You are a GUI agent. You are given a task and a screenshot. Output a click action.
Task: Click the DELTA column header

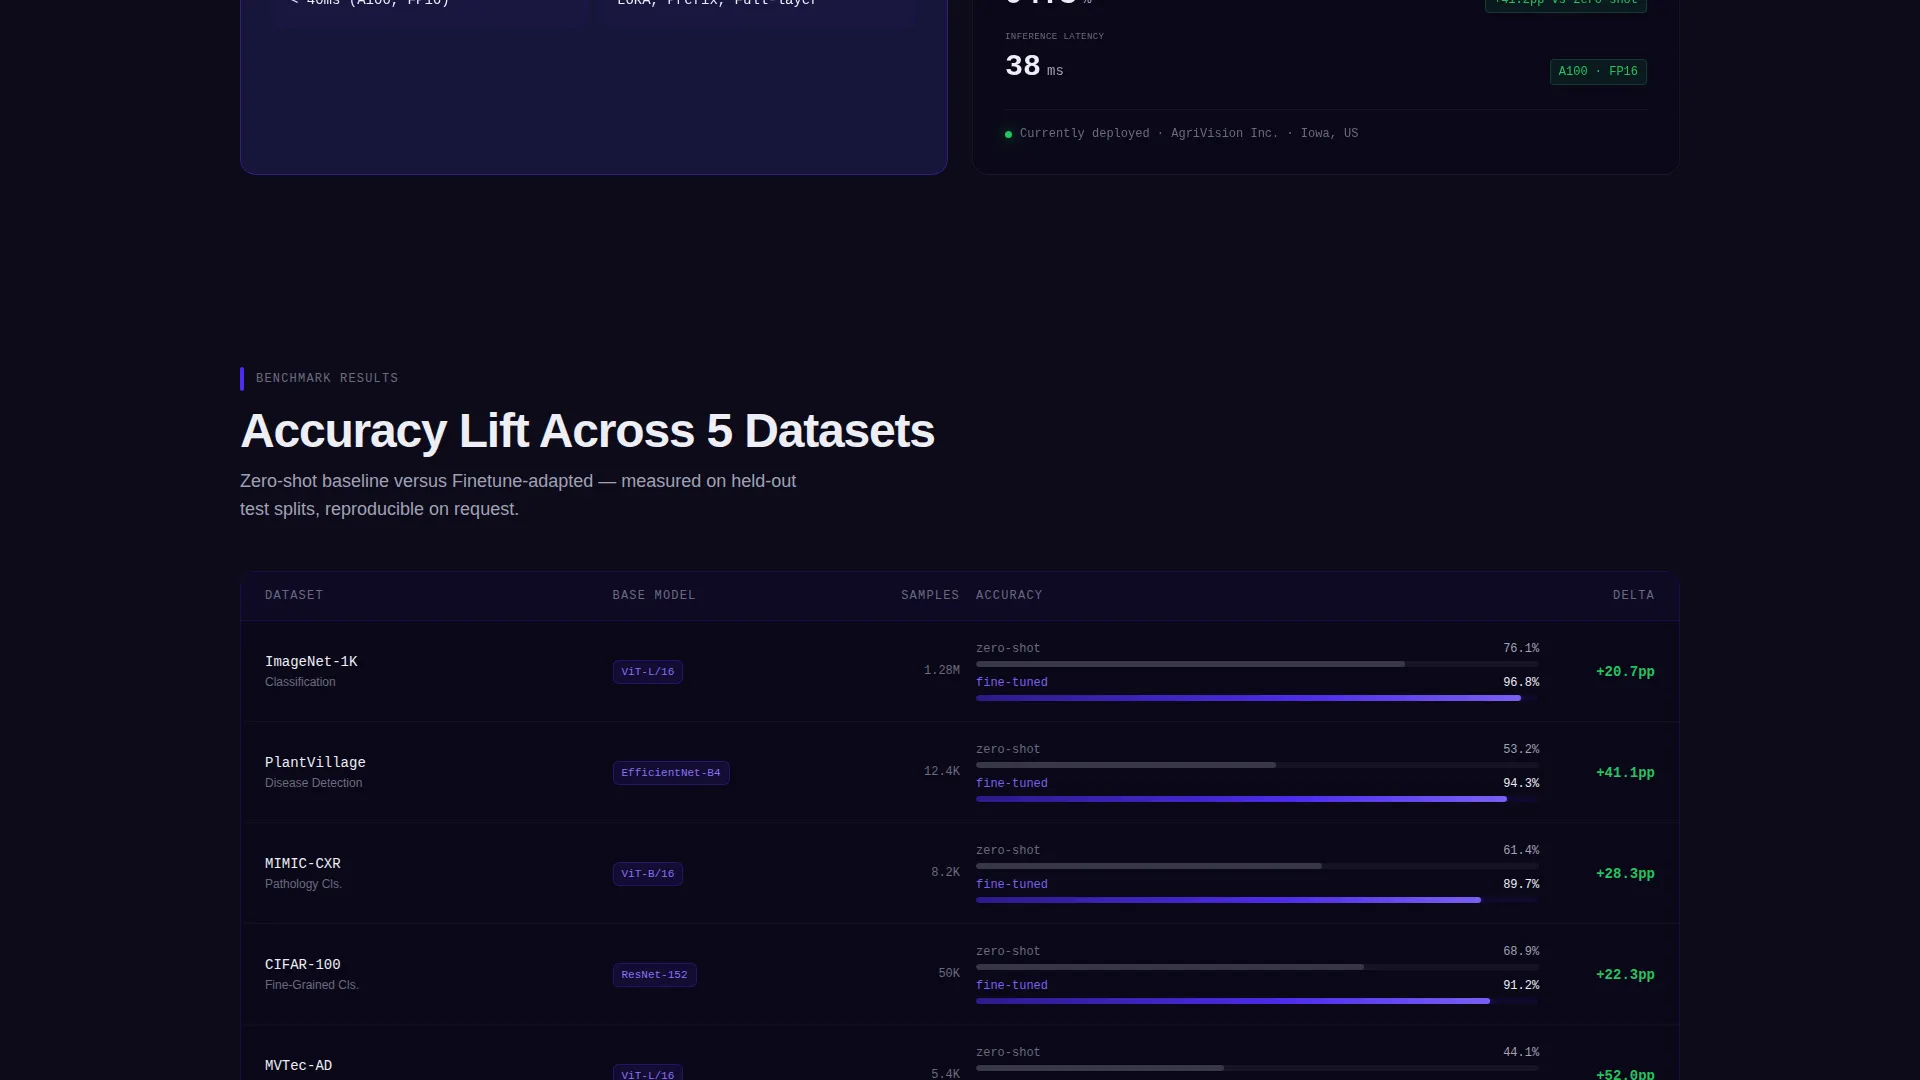[1633, 595]
